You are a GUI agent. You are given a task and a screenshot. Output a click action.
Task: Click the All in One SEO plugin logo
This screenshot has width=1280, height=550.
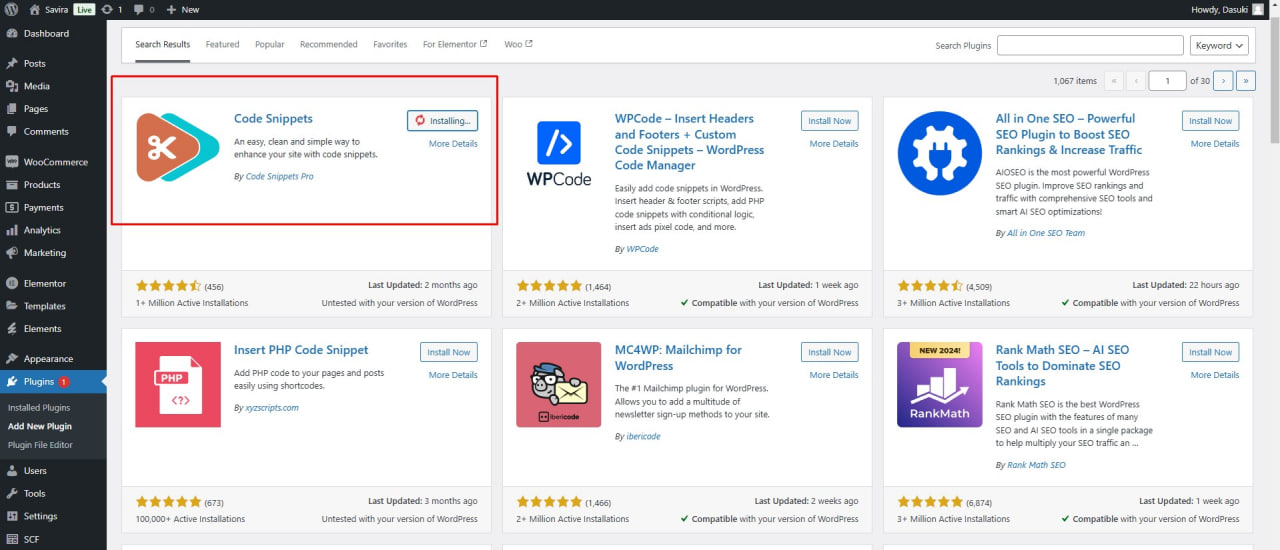pyautogui.click(x=940, y=153)
